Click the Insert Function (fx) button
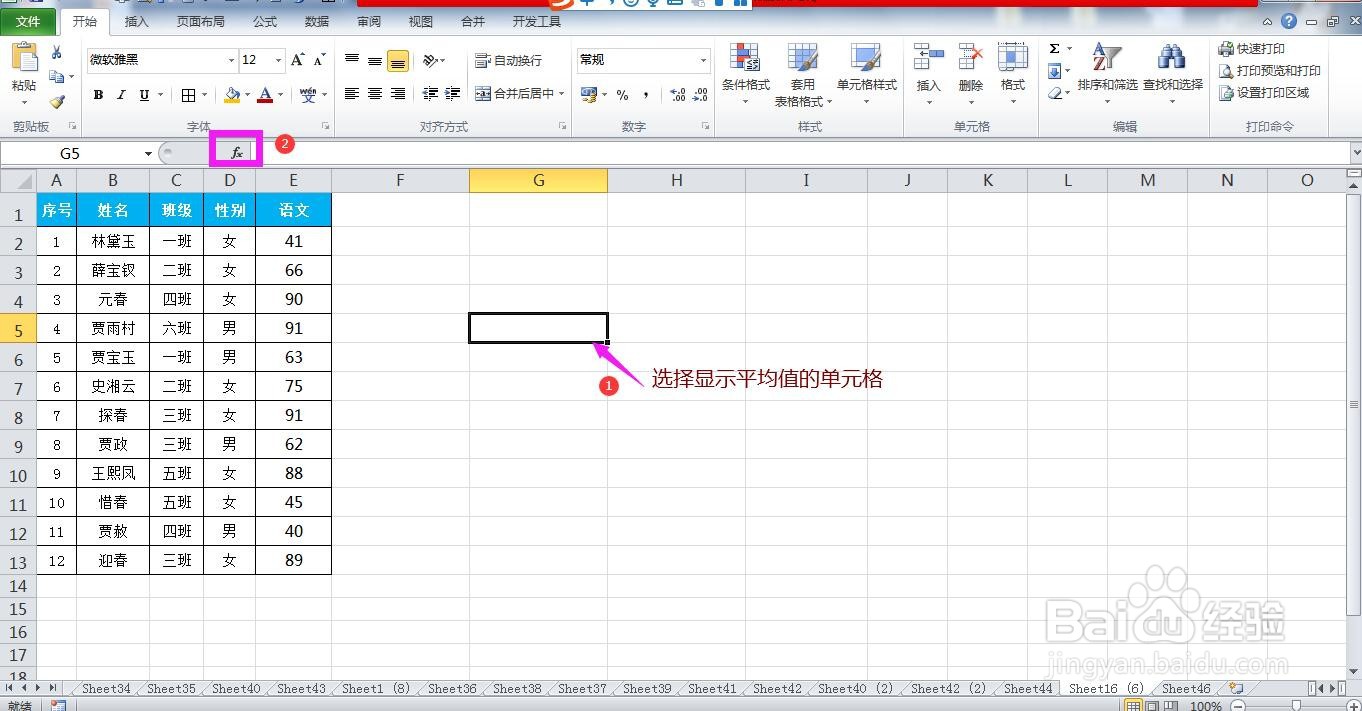The height and width of the screenshot is (711, 1362). [236, 152]
